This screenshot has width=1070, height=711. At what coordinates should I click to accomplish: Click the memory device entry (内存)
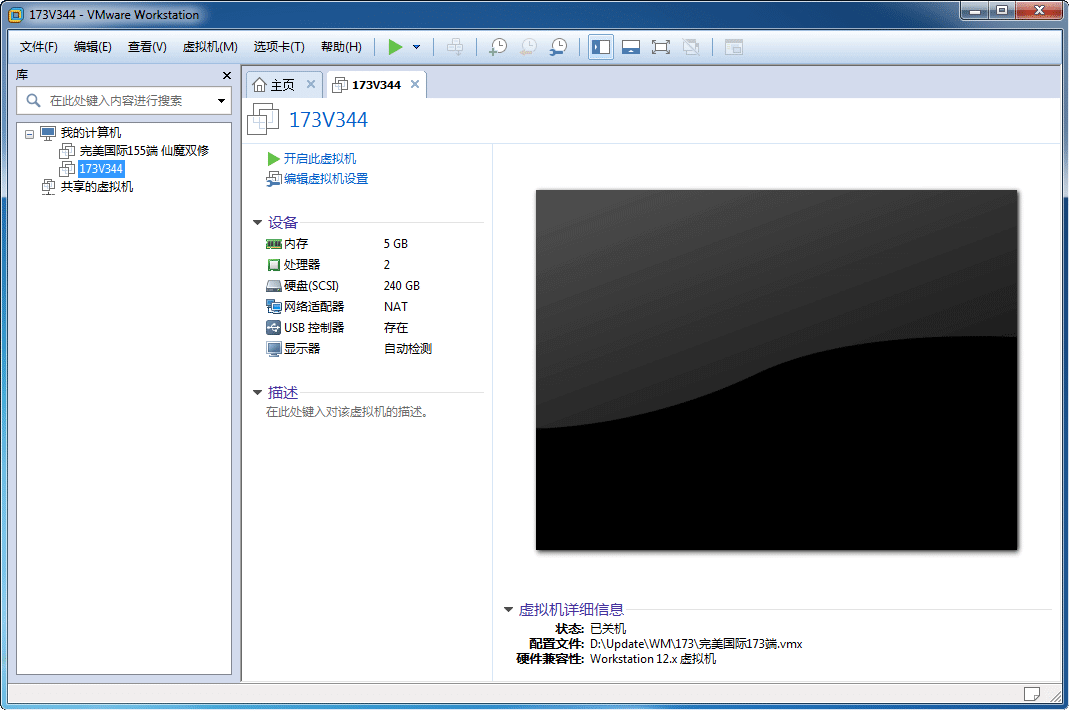[295, 244]
